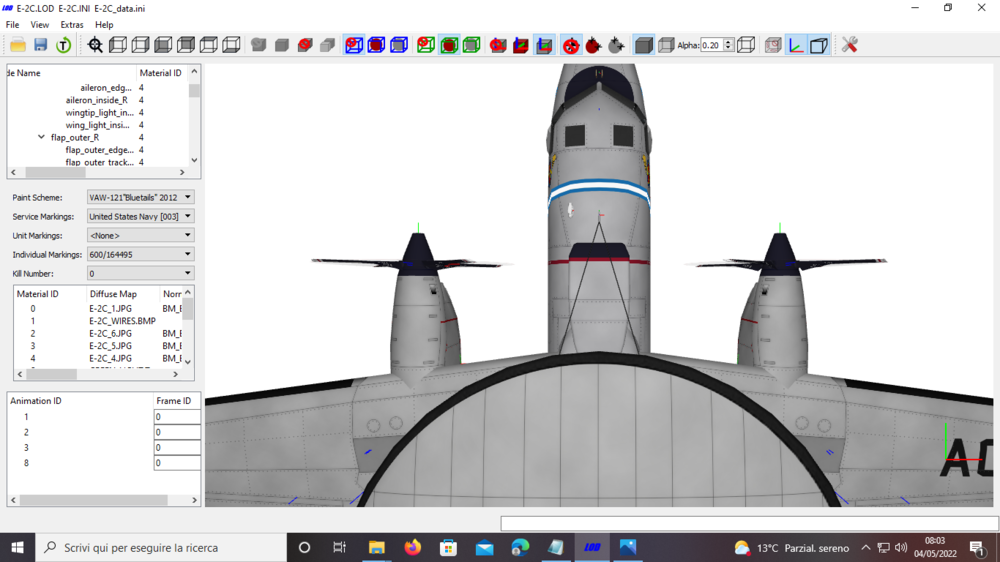
Task: Open Firefox from the taskbar
Action: coord(413,547)
